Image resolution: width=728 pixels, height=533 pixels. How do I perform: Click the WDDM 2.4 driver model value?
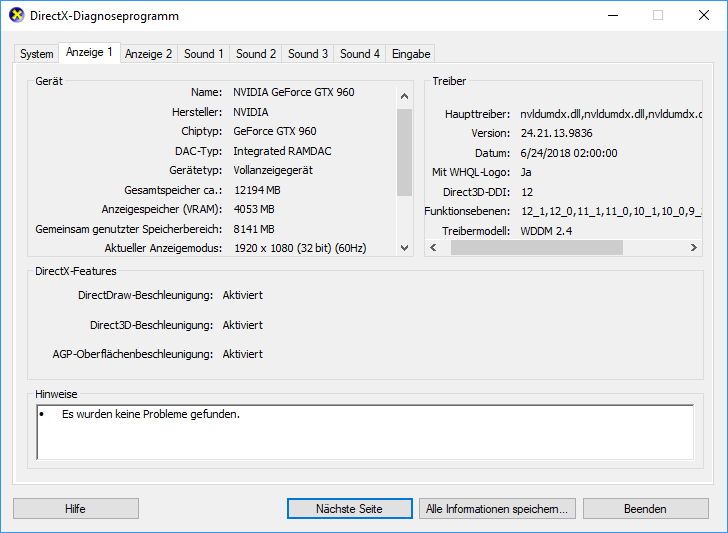coord(546,231)
